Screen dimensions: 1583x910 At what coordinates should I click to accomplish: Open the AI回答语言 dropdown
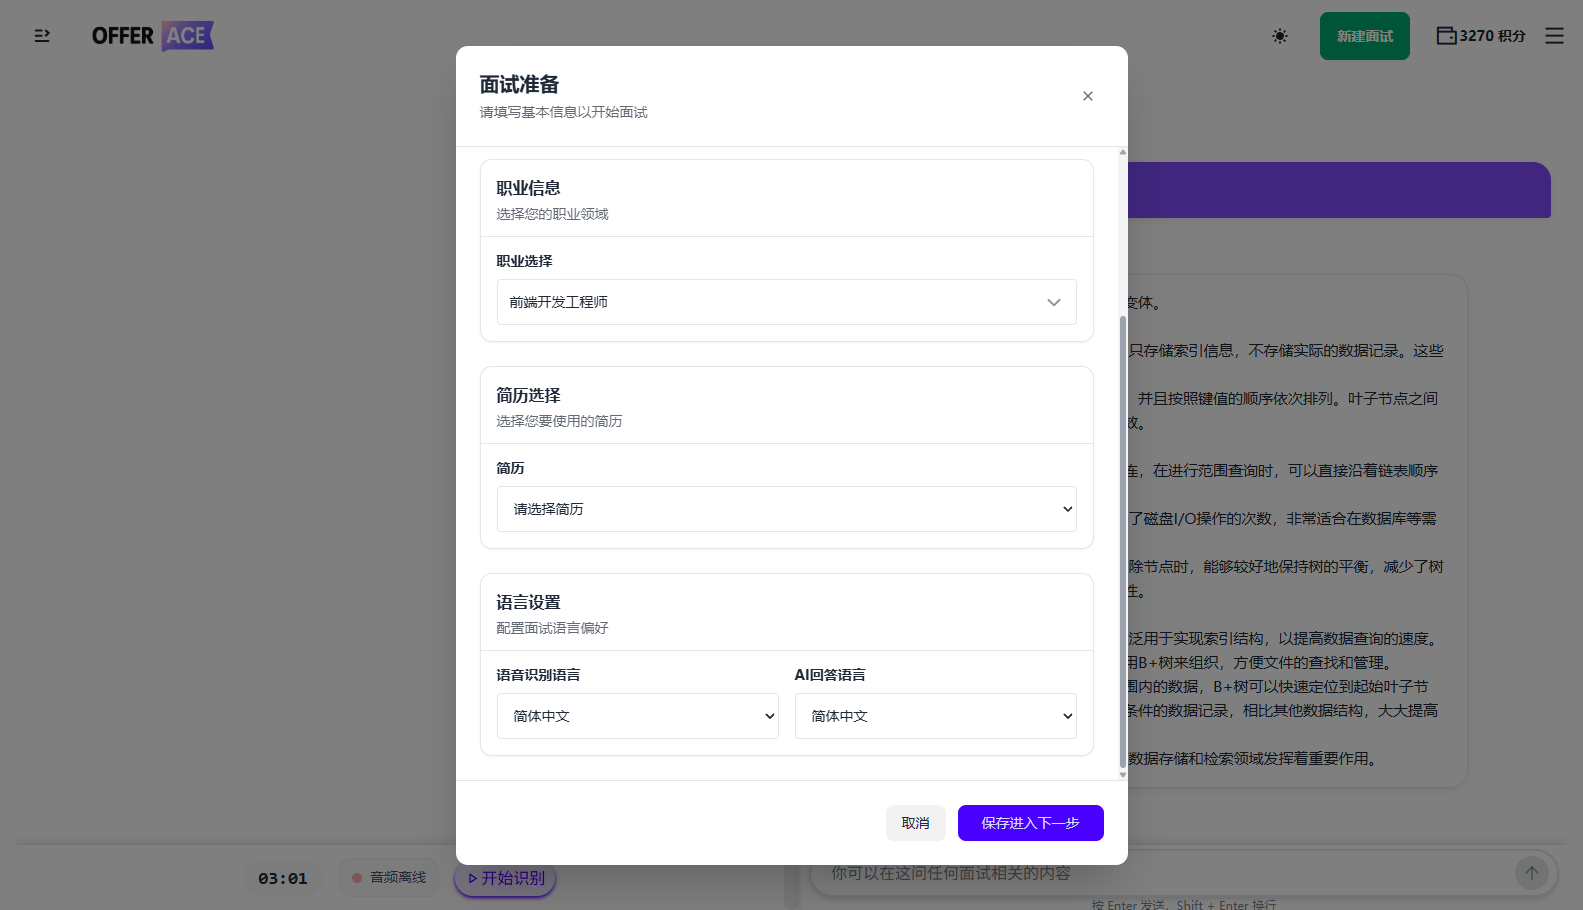tap(936, 716)
